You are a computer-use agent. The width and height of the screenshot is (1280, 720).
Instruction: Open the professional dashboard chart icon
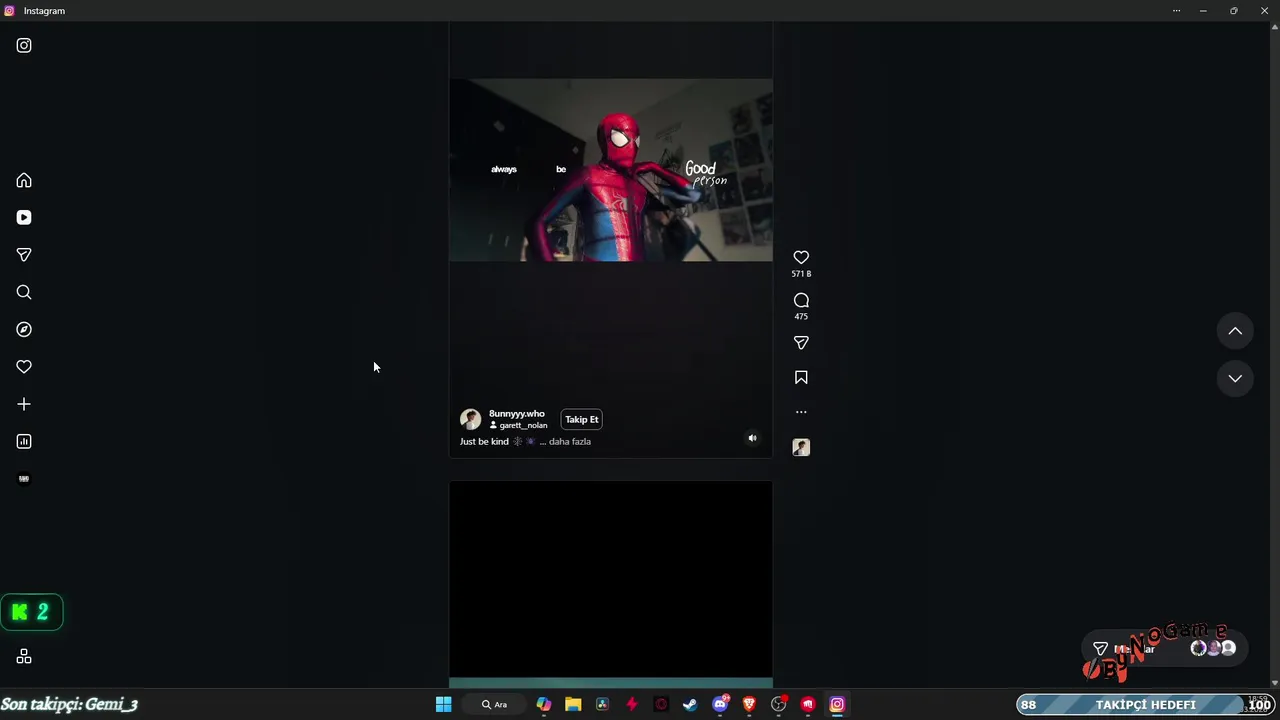(24, 441)
